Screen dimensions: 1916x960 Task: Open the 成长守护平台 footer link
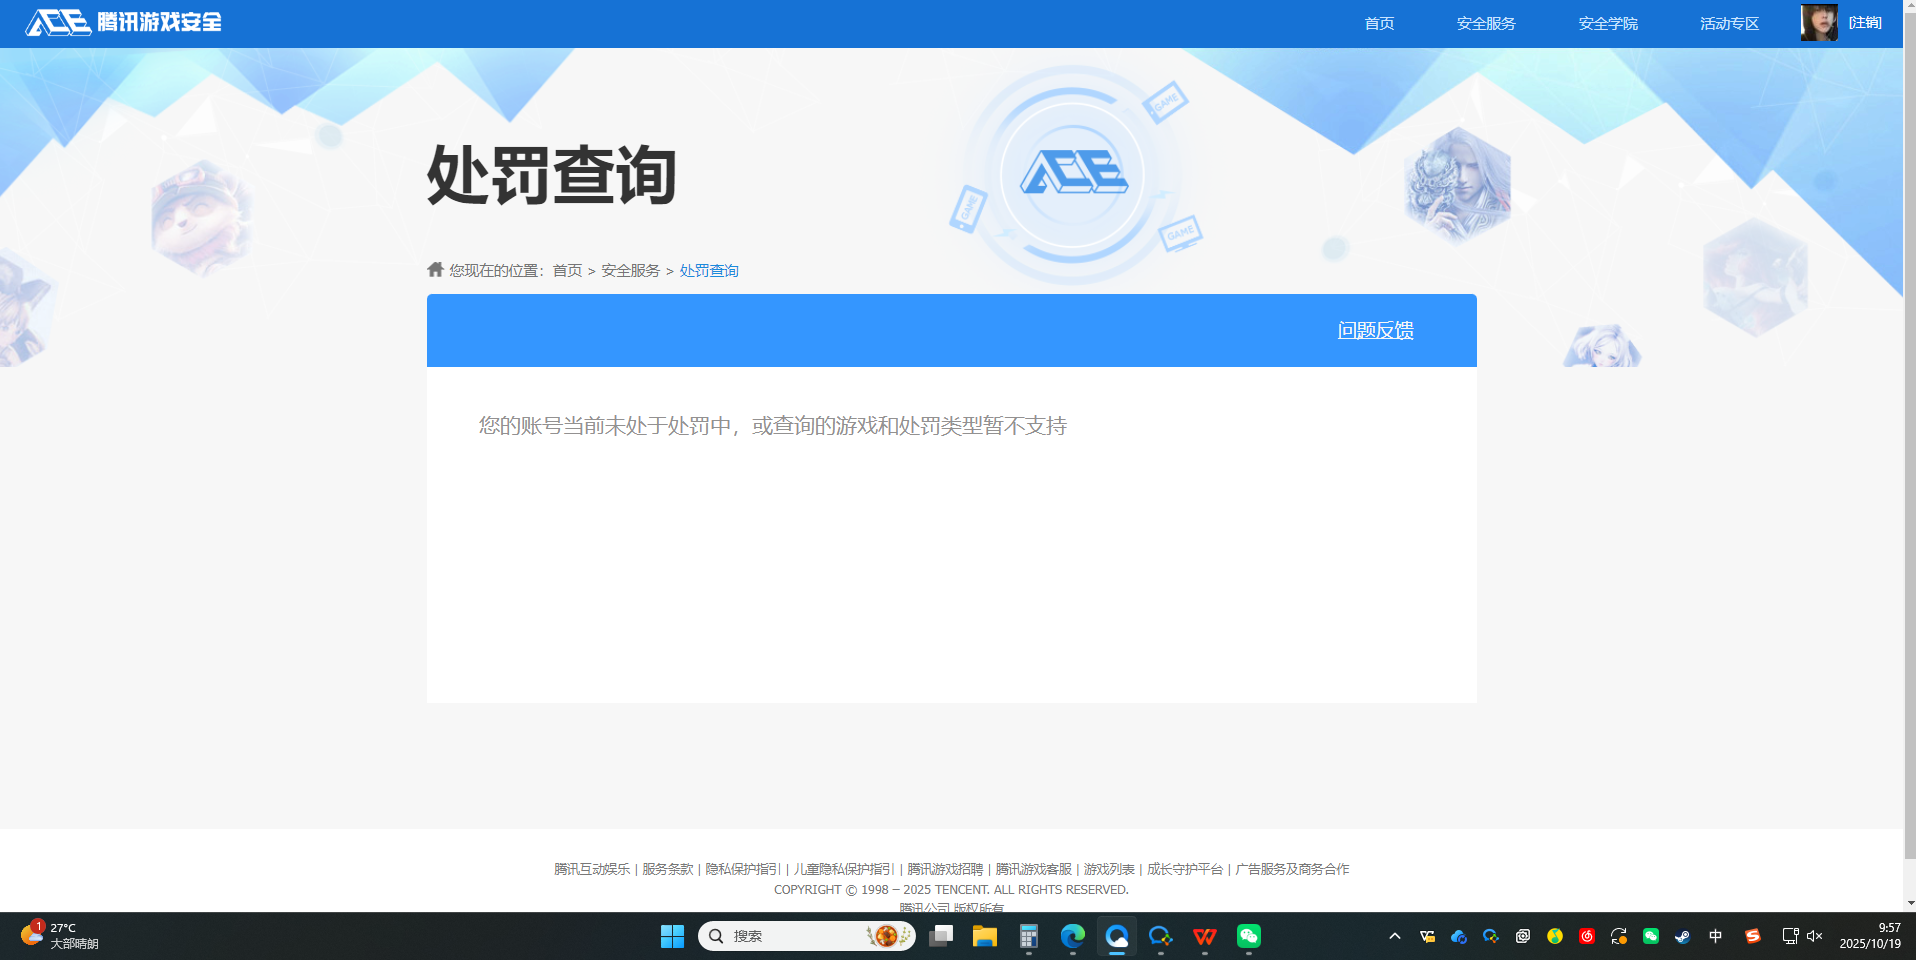pyautogui.click(x=1184, y=869)
